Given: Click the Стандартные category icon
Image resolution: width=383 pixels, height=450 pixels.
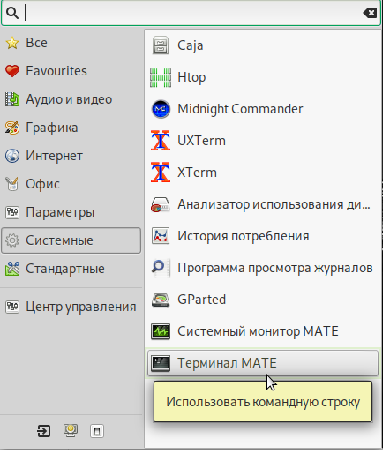Looking at the screenshot, I should tap(12, 269).
